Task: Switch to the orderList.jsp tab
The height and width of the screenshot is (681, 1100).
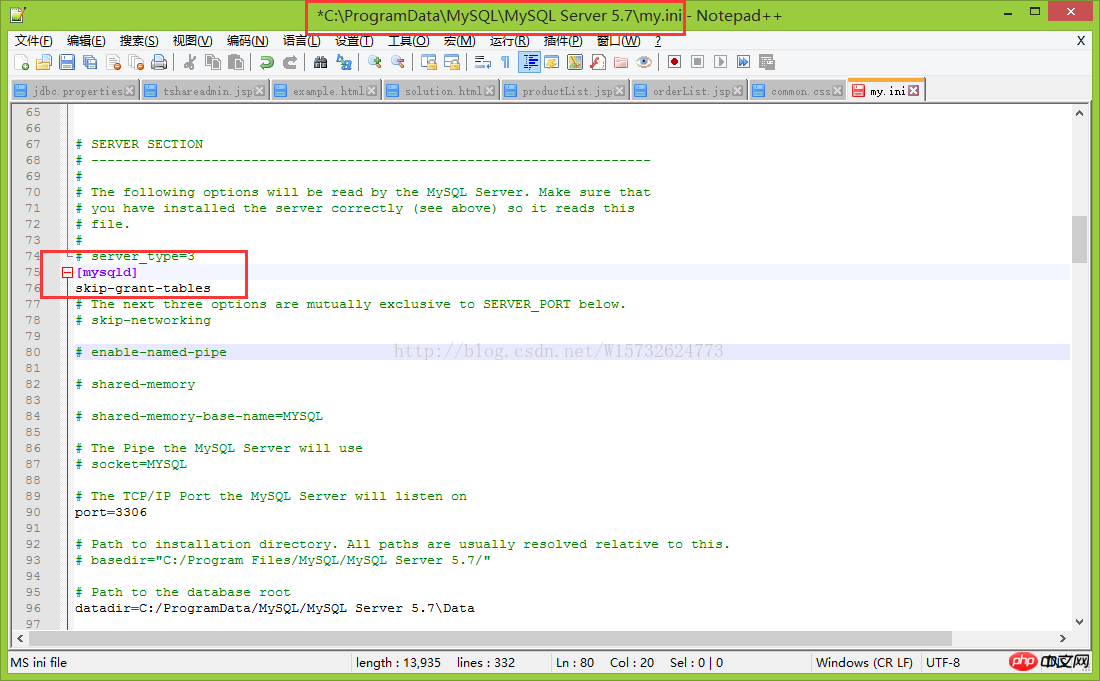Action: pos(689,91)
